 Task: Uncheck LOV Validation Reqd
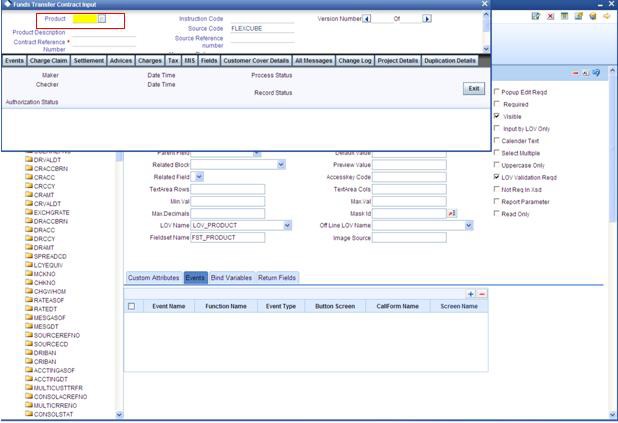click(497, 177)
